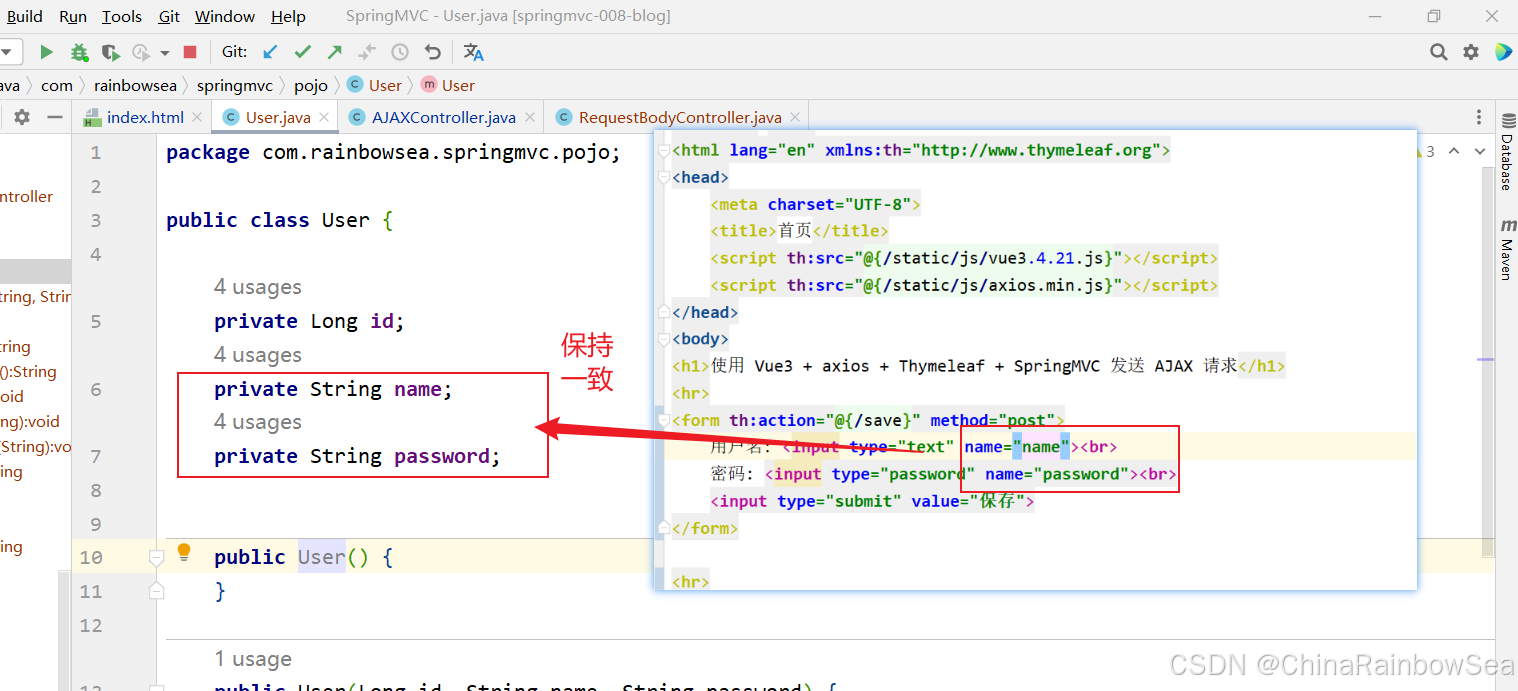Commit changes with the green checkmark
Screen dimensions: 1518x691
(302, 52)
